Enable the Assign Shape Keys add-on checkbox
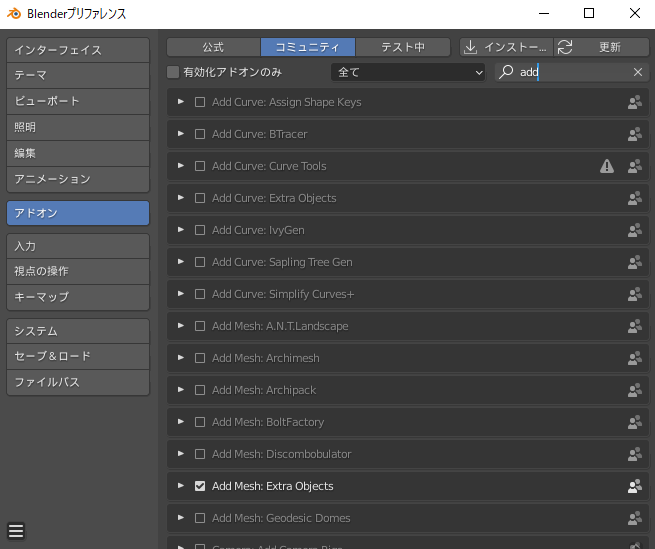The image size is (655, 549). (x=200, y=102)
